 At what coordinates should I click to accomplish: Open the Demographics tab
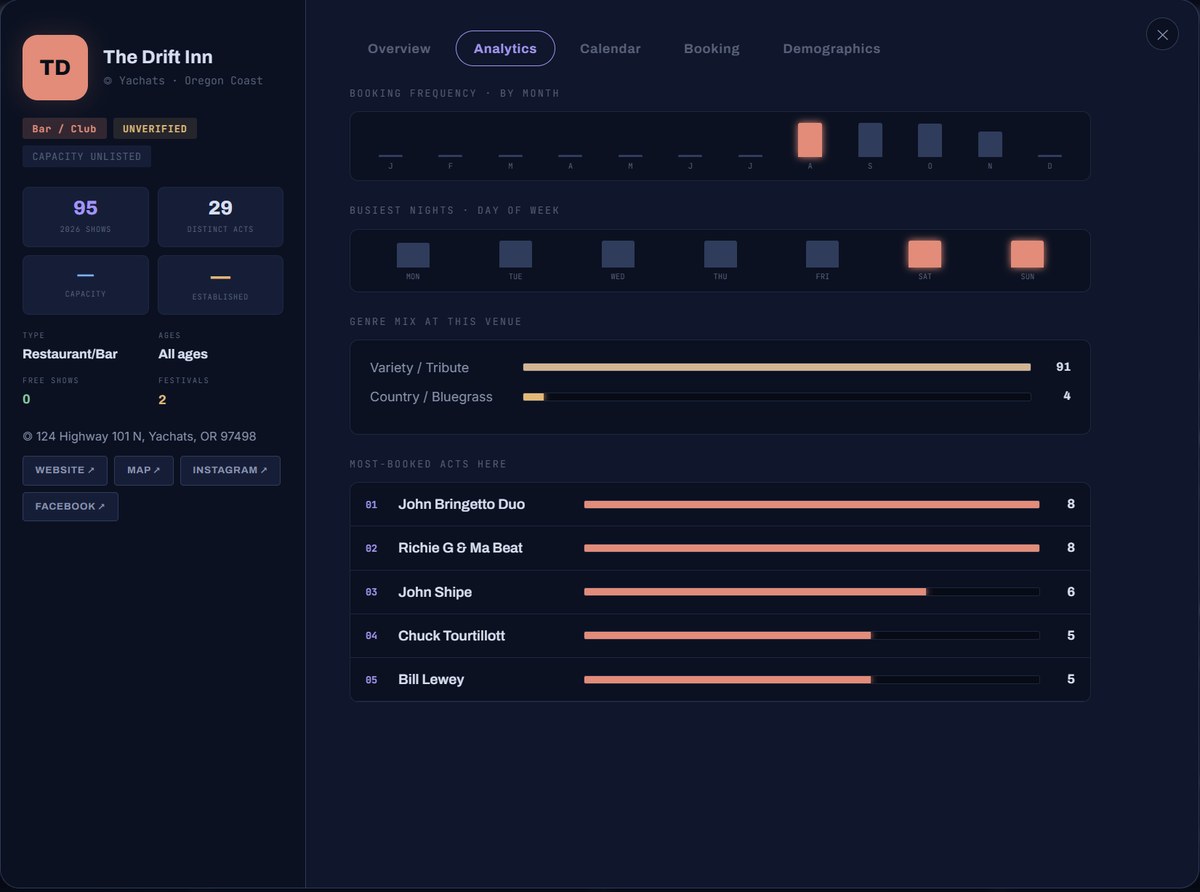click(832, 48)
